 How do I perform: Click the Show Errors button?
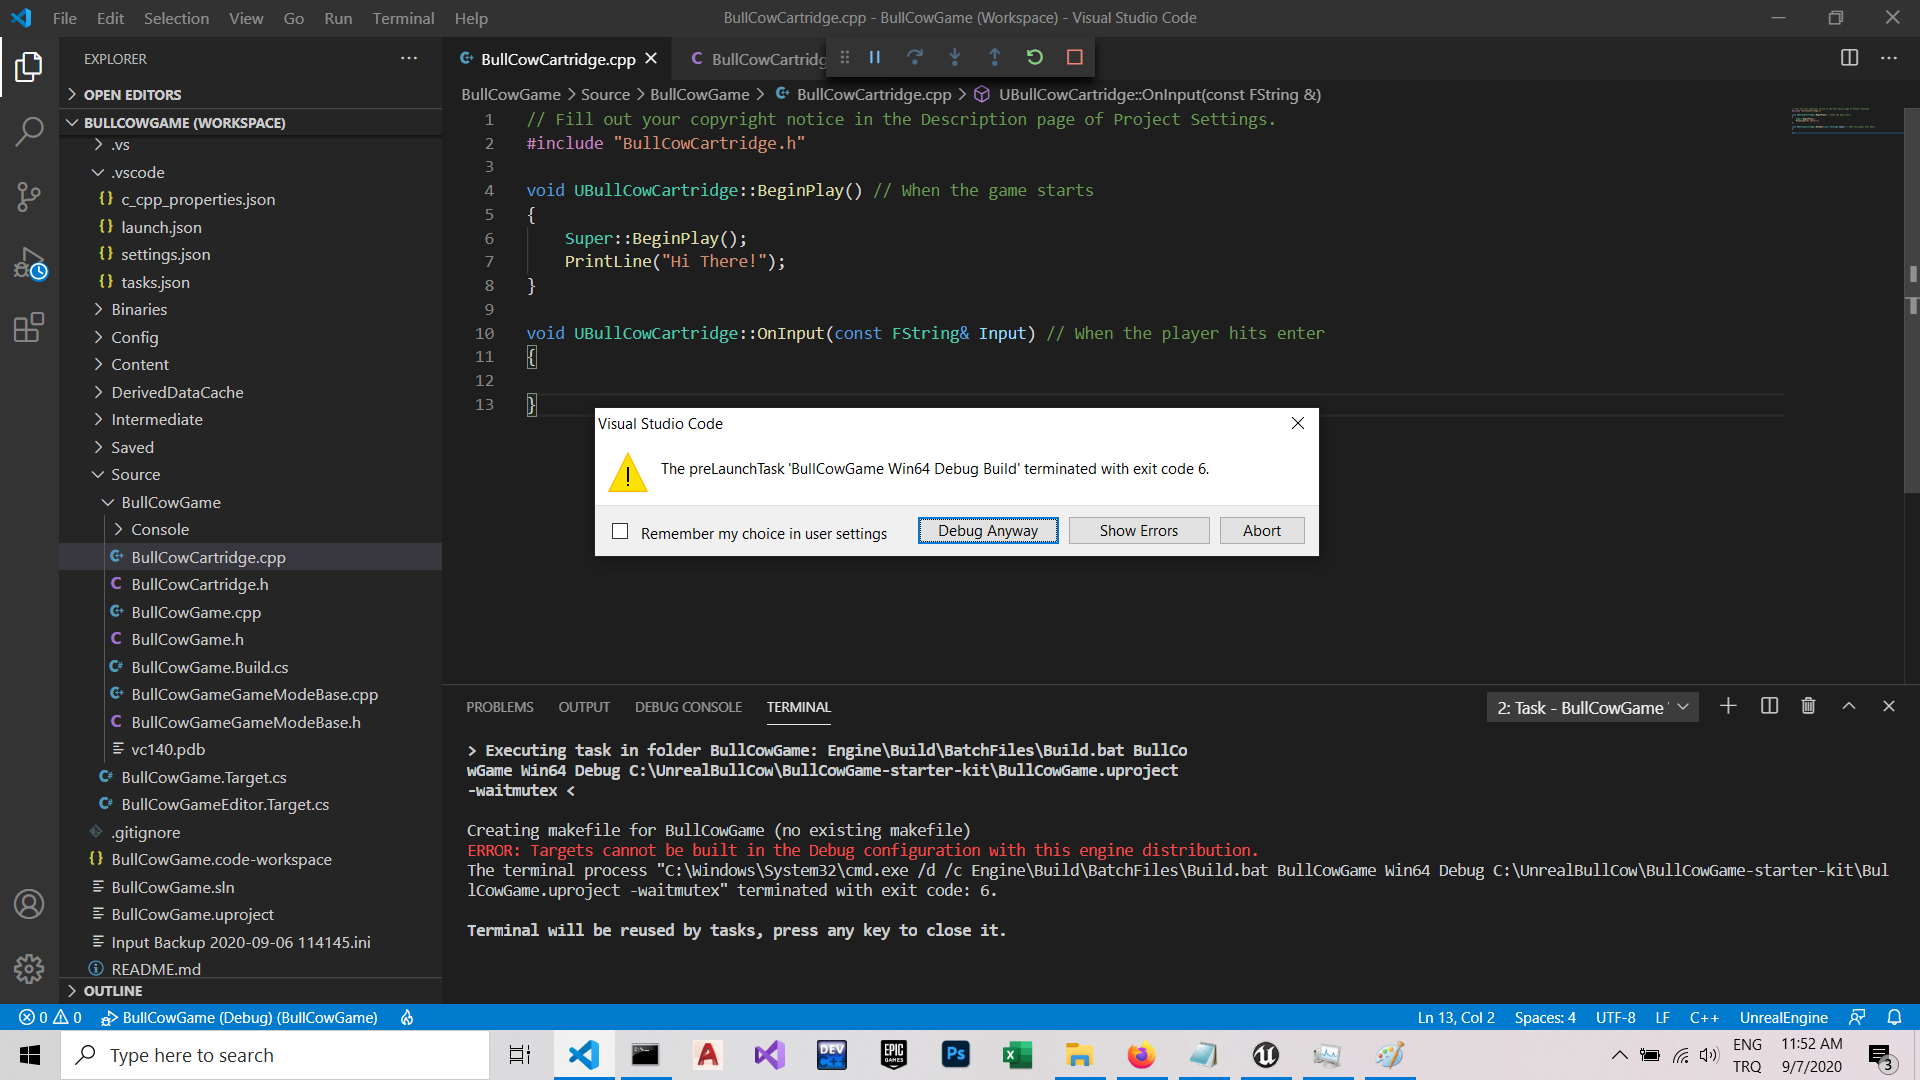tap(1139, 531)
